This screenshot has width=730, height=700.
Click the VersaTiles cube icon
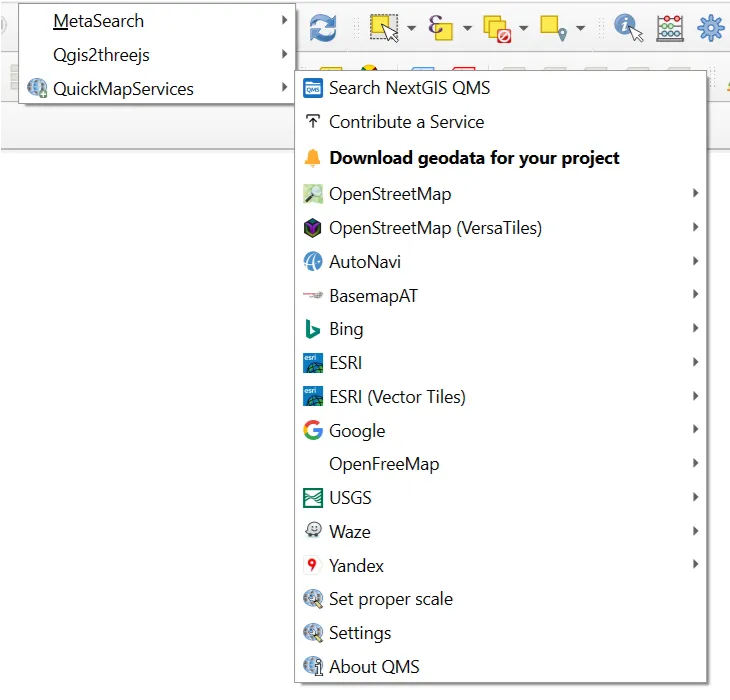click(313, 228)
